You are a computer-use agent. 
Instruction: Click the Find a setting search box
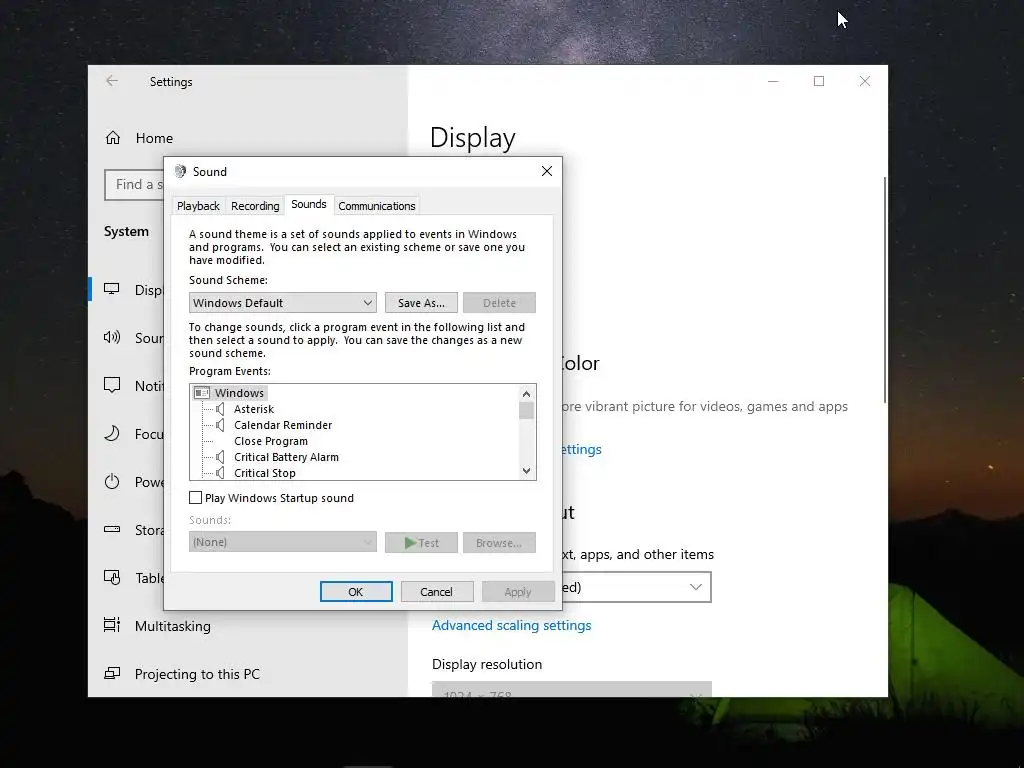[134, 185]
